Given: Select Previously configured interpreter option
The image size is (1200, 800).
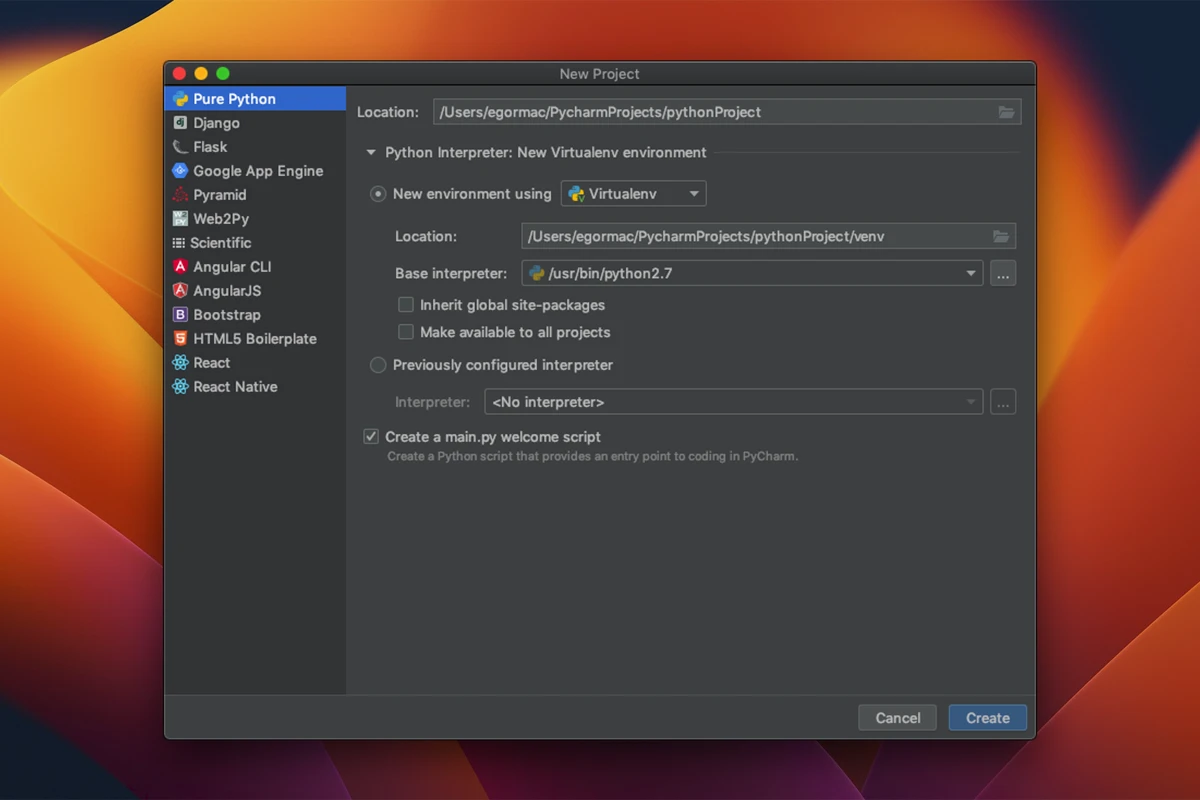Looking at the screenshot, I should pyautogui.click(x=378, y=365).
